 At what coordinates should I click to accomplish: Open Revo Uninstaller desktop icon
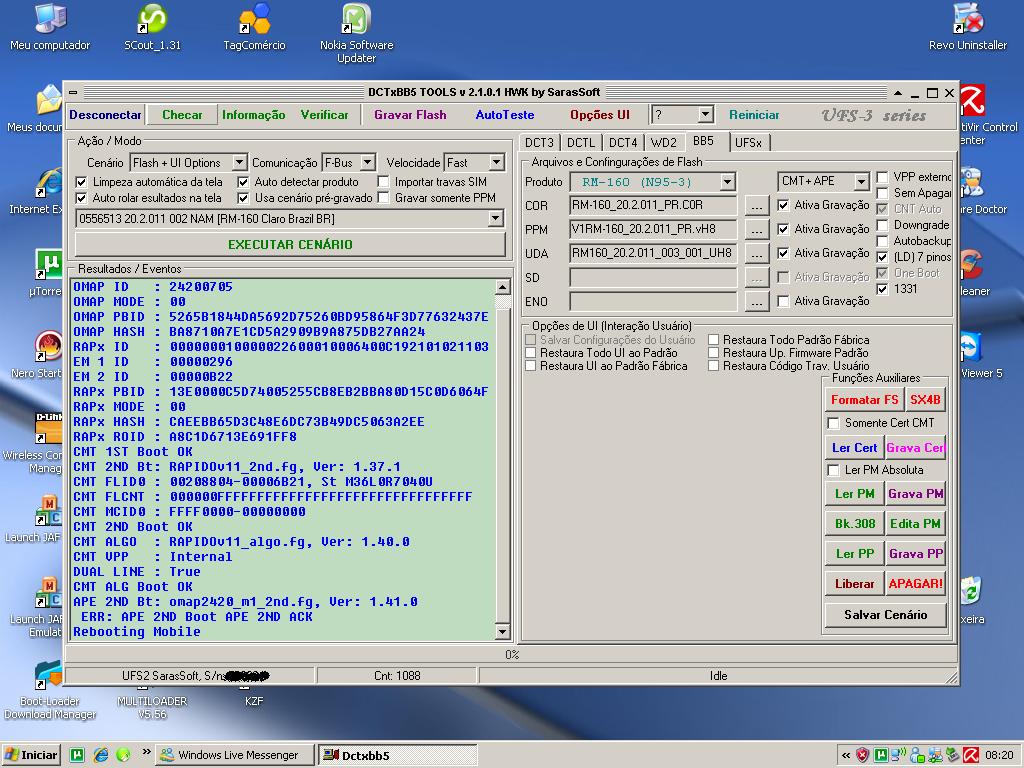[x=968, y=27]
